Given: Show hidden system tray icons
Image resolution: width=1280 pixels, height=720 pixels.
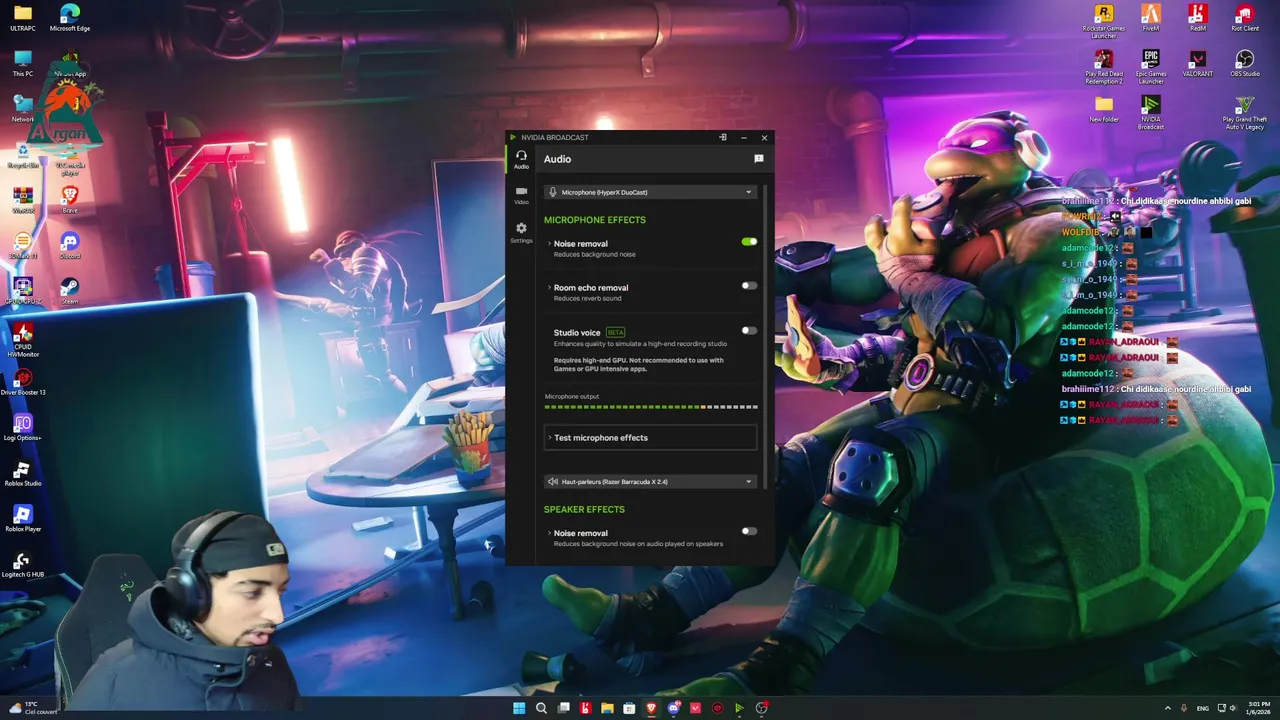Looking at the screenshot, I should (x=1167, y=708).
